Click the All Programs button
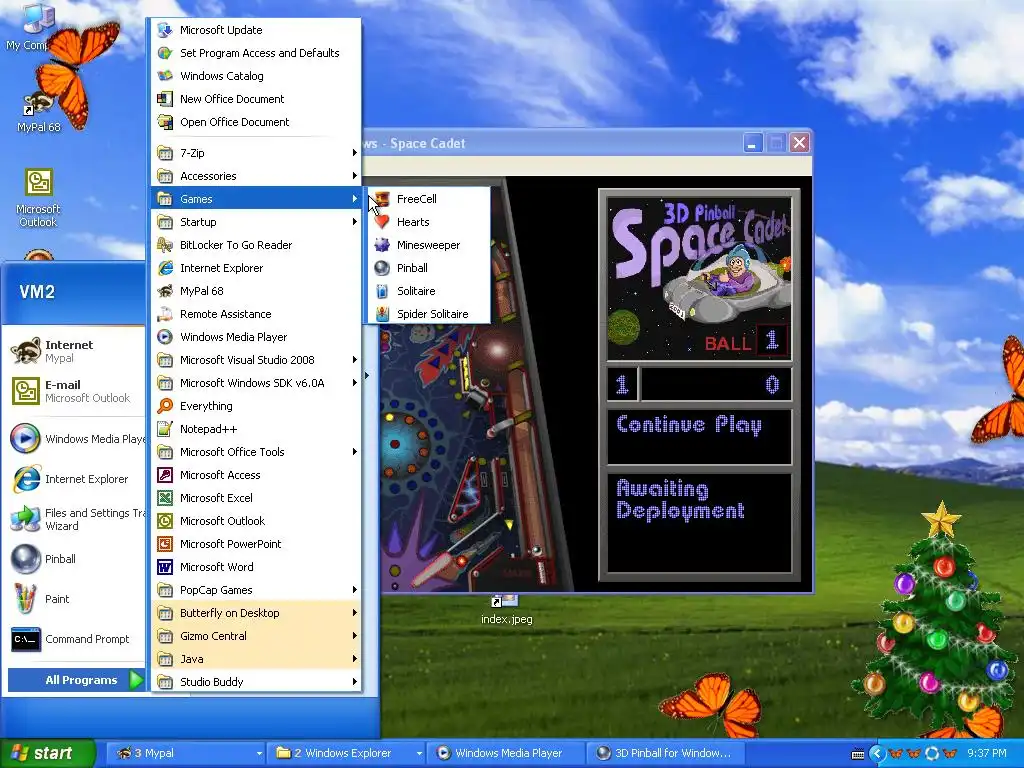Screen dimensions: 1024x768 76,680
